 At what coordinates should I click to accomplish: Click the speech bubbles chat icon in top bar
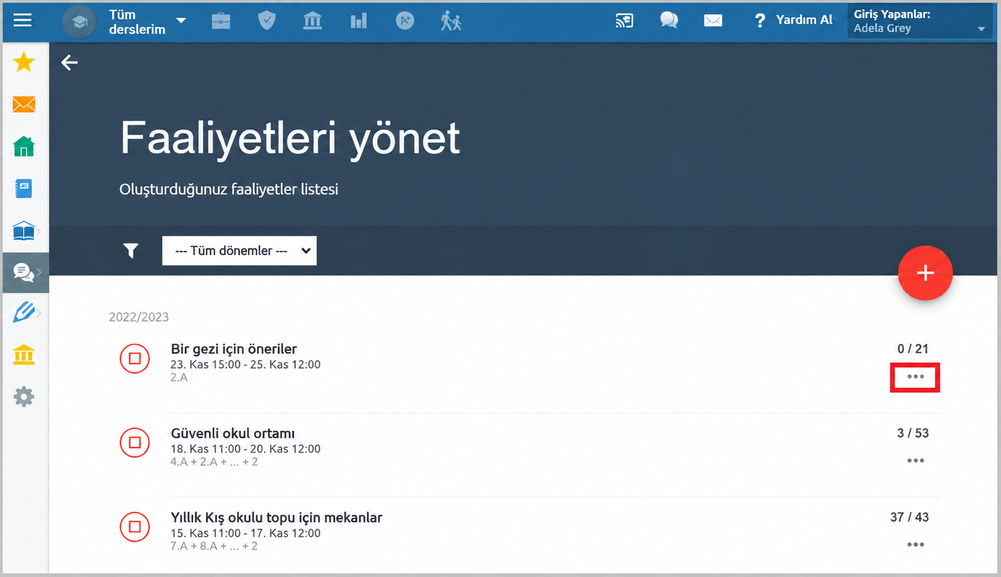click(x=669, y=20)
